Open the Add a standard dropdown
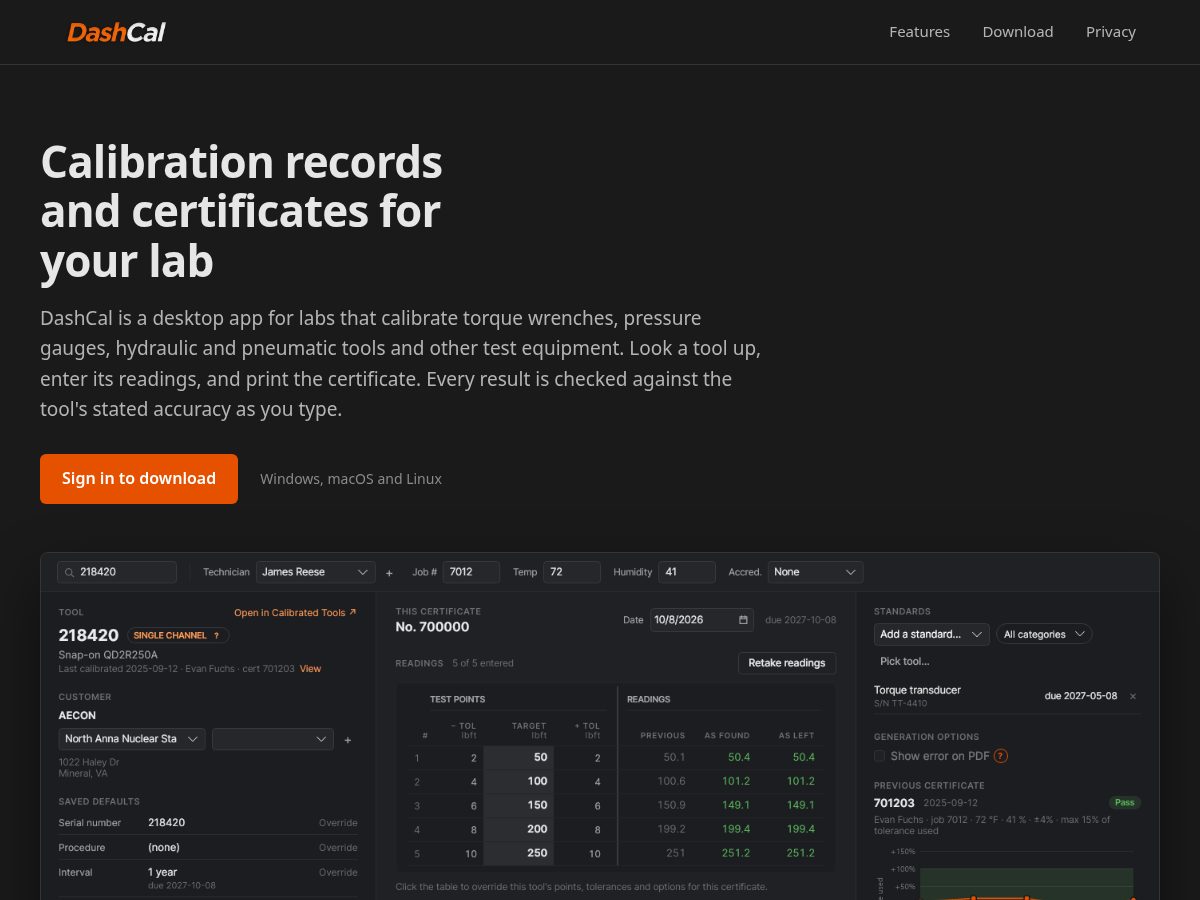 (x=932, y=634)
